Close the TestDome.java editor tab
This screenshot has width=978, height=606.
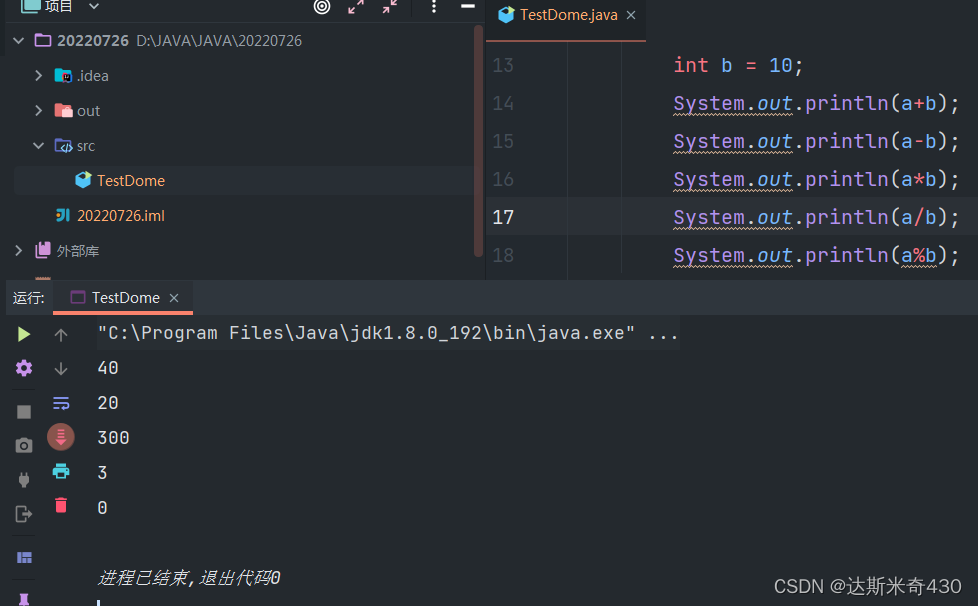631,15
